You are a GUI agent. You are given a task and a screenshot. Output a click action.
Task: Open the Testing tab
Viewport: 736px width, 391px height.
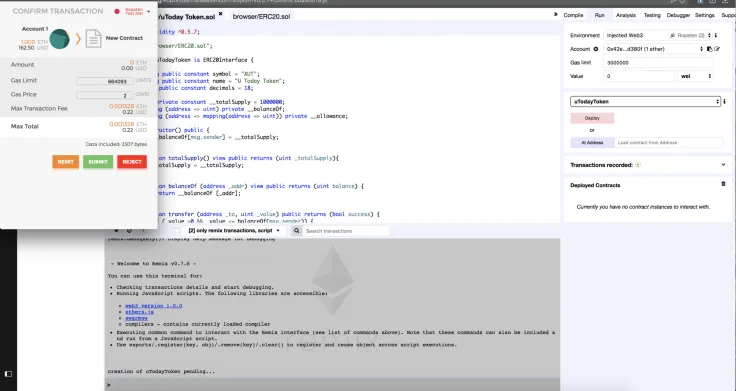[x=652, y=15]
